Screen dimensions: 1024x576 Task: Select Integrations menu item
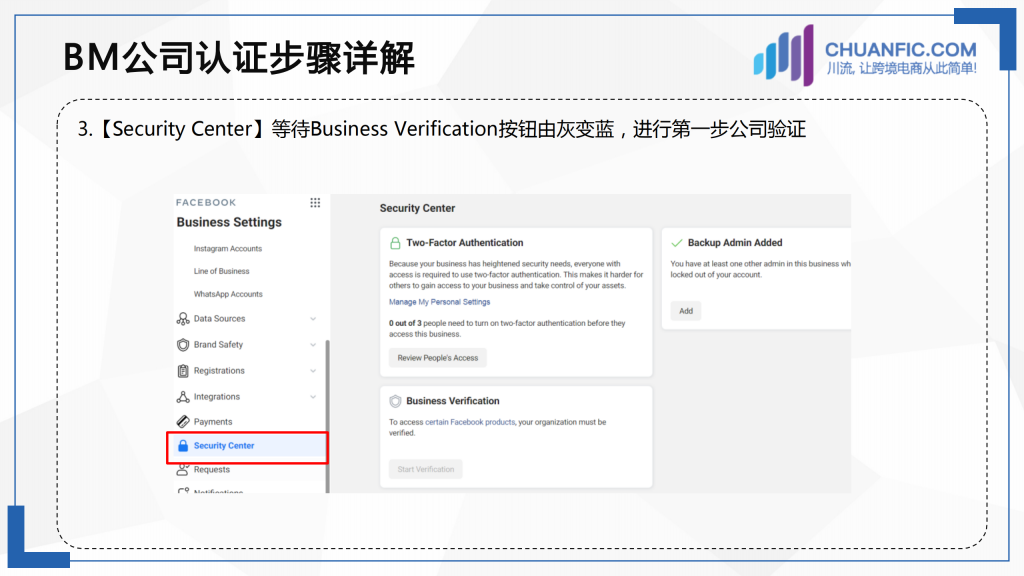coord(217,396)
